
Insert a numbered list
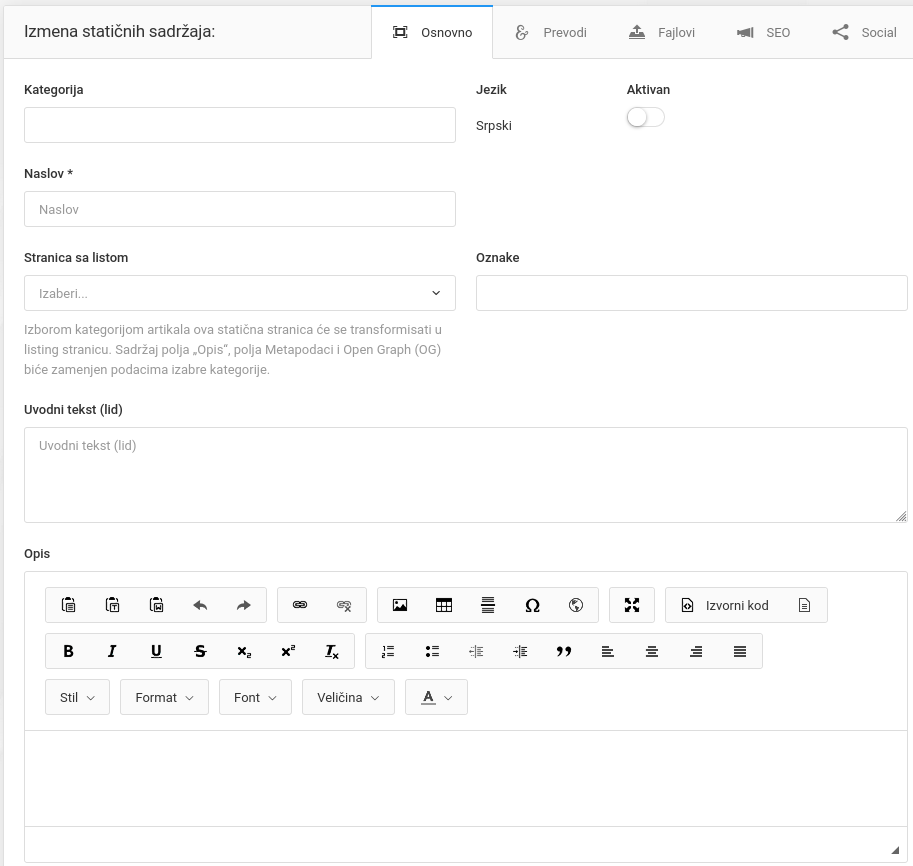tap(388, 651)
